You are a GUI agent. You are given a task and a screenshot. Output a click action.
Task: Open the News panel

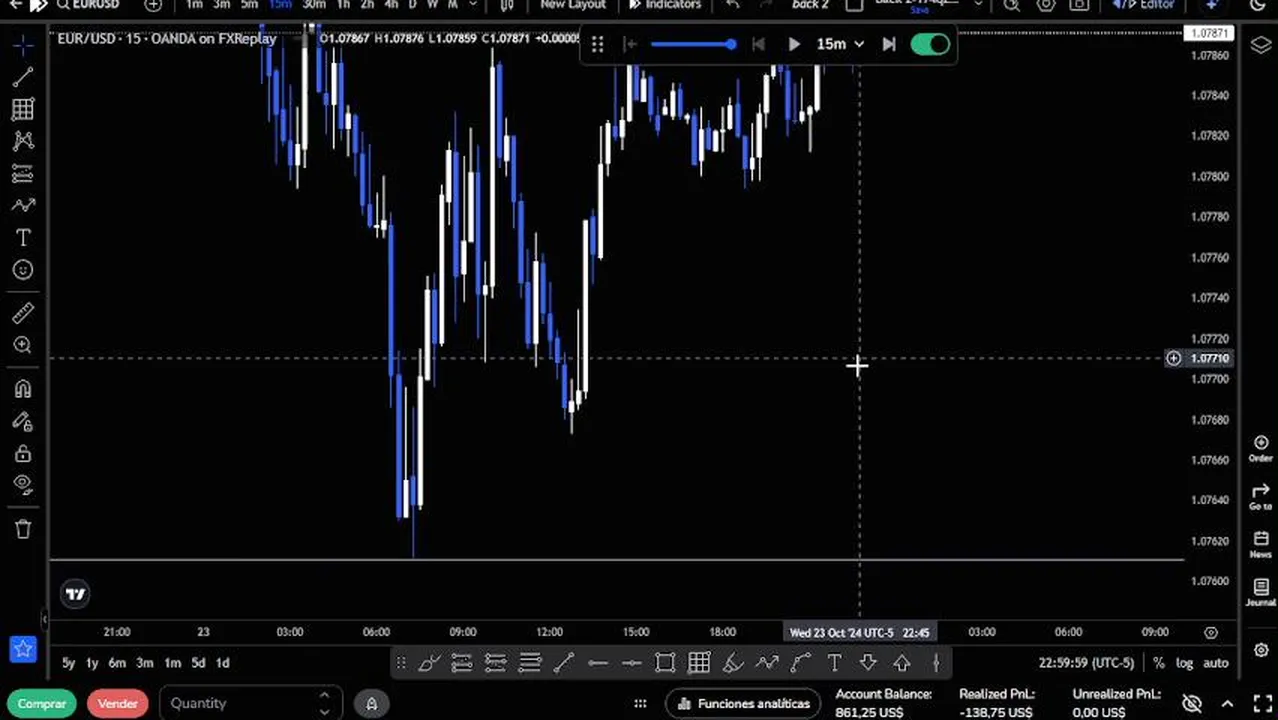pos(1260,545)
